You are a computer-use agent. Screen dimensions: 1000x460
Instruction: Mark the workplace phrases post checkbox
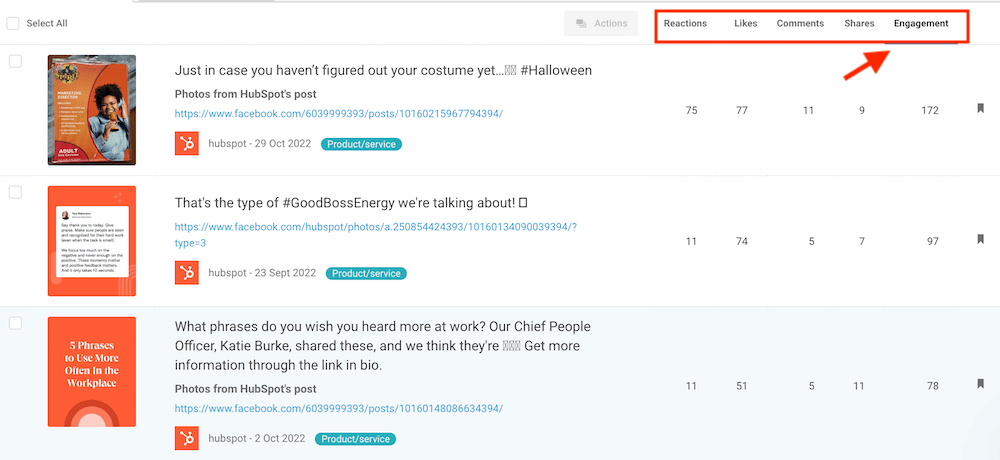tap(15, 323)
